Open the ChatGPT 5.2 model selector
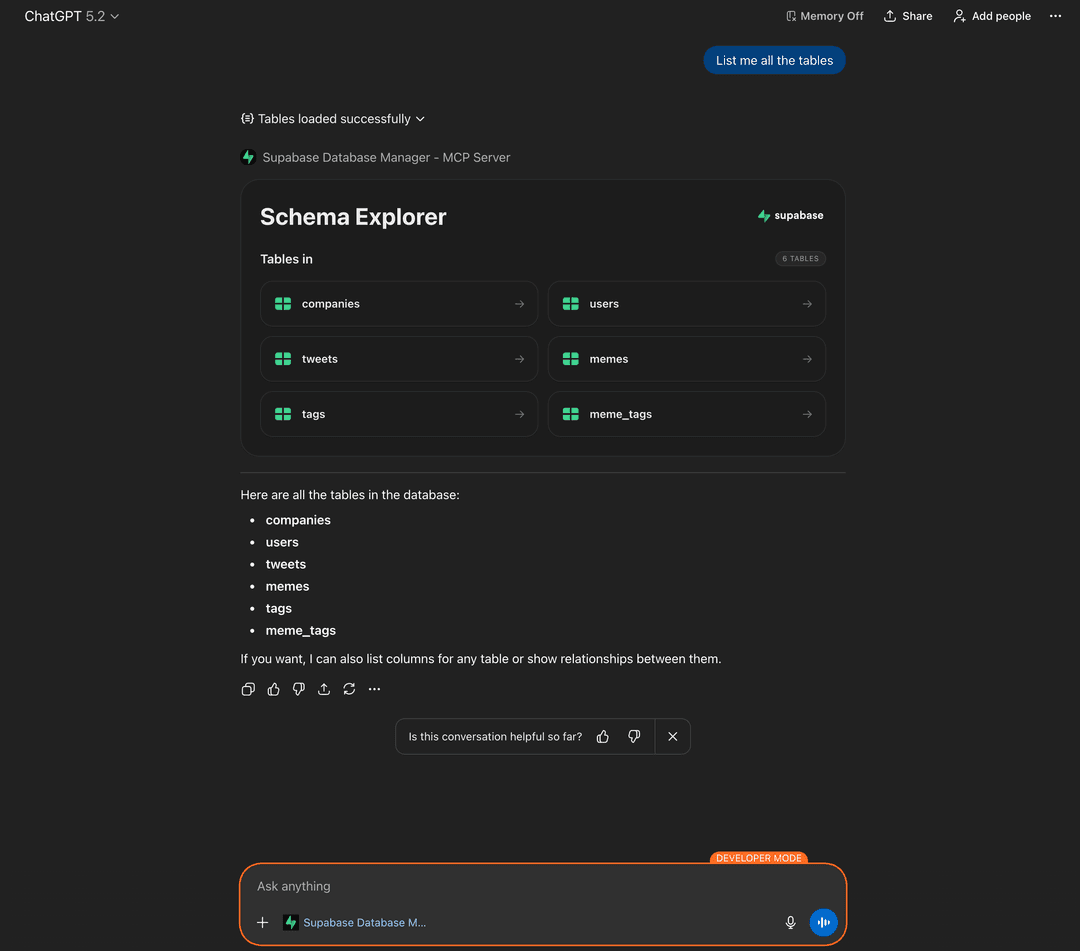The width and height of the screenshot is (1080, 951). 70,16
